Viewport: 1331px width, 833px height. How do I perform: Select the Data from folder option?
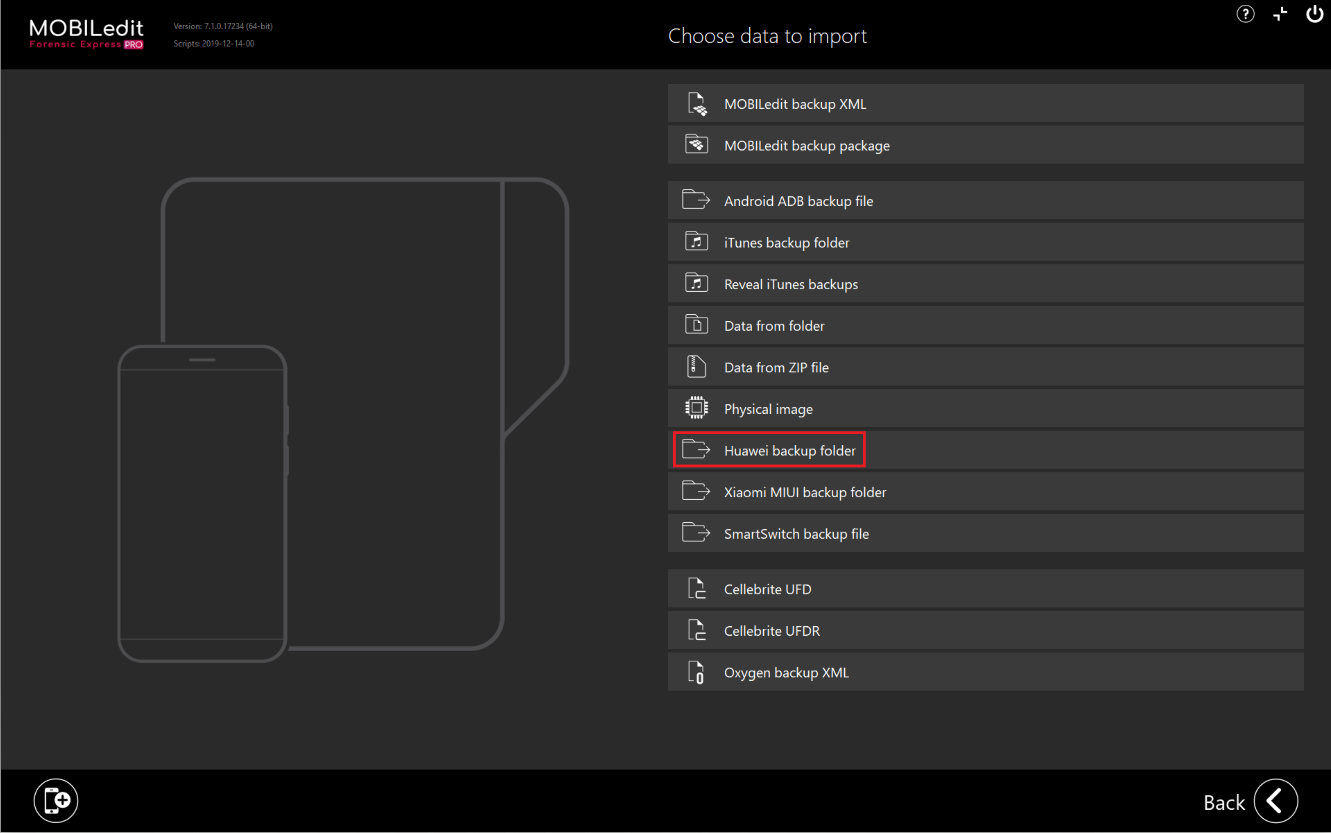[985, 326]
